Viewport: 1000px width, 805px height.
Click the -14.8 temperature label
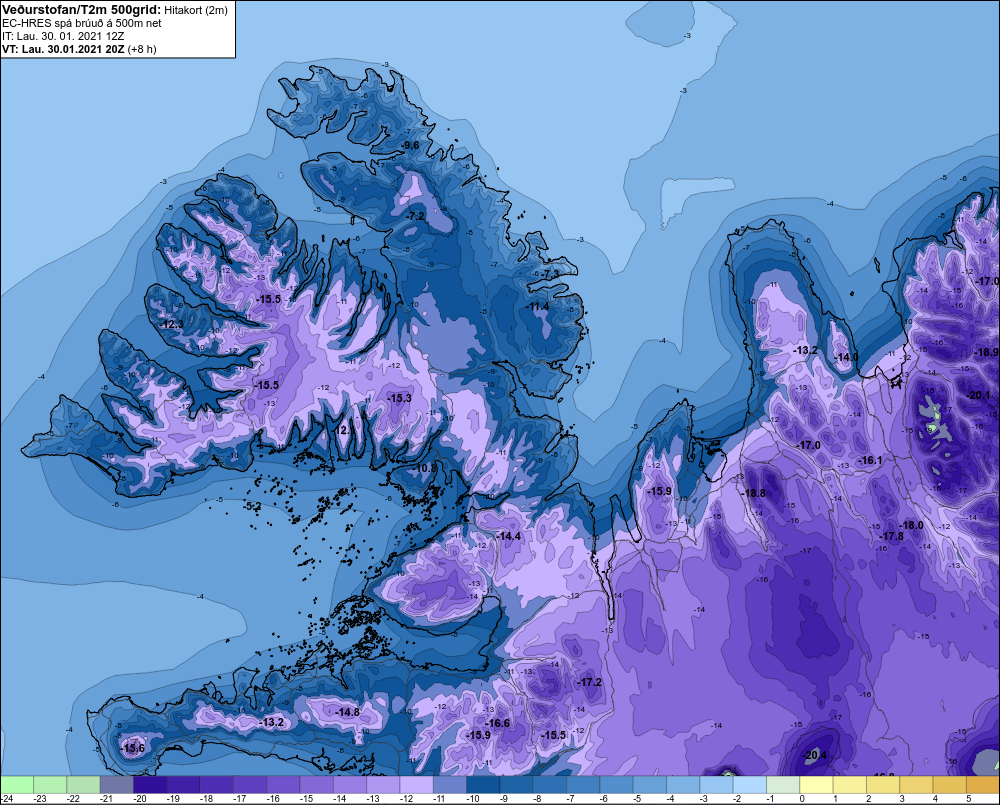(348, 712)
